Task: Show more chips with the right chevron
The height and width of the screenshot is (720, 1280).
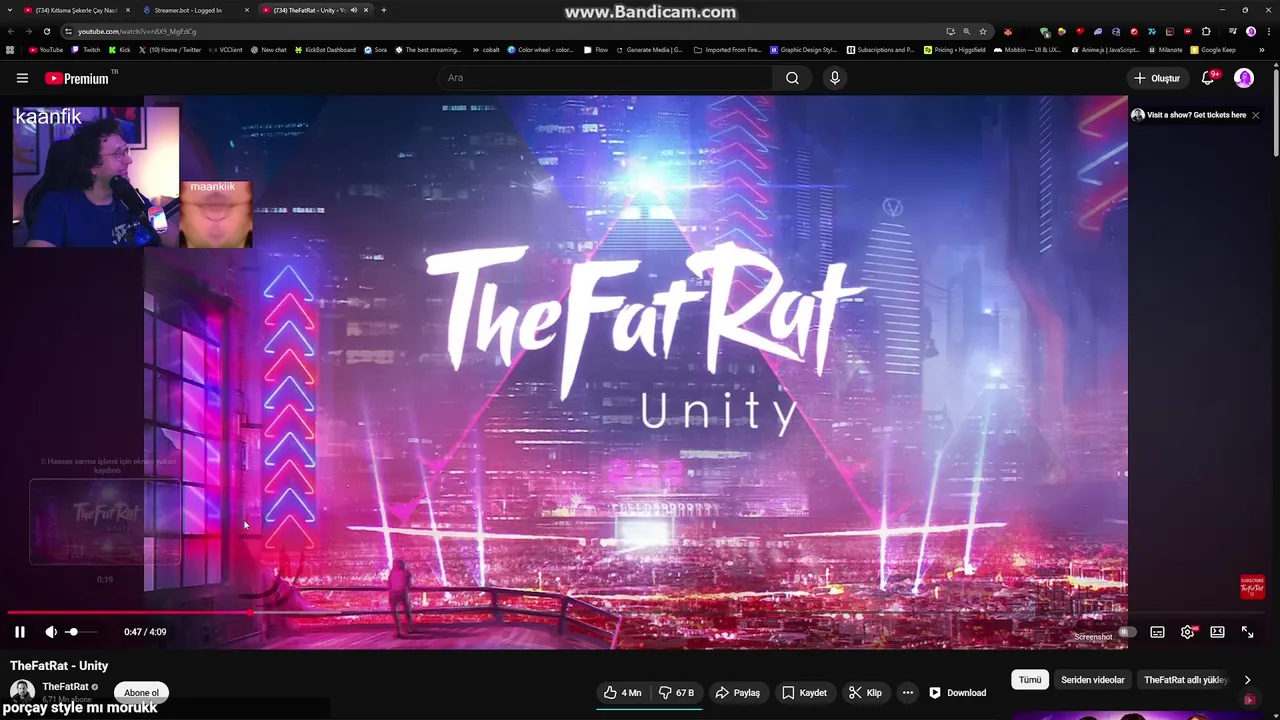Action: [x=1247, y=680]
